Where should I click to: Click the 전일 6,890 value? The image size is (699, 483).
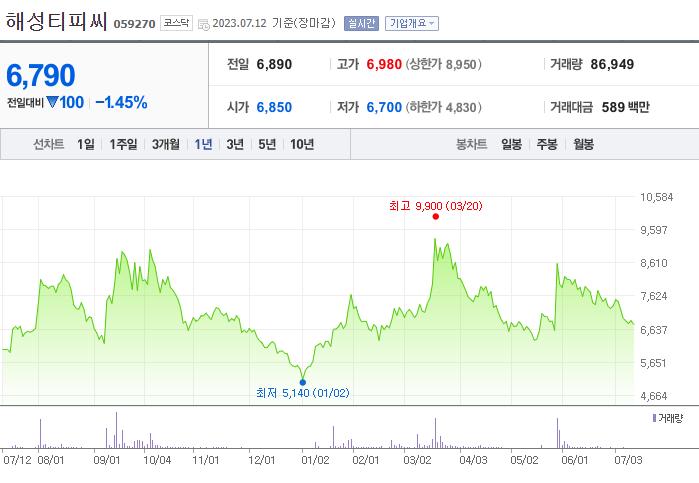click(x=274, y=64)
